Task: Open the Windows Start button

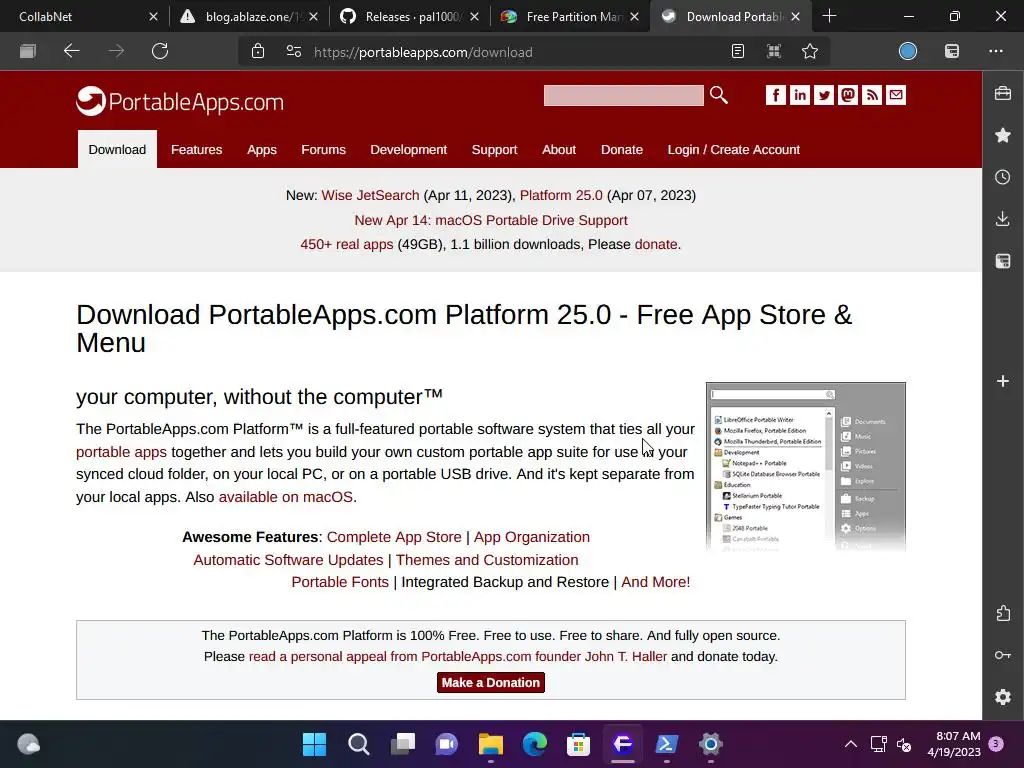Action: pyautogui.click(x=314, y=744)
